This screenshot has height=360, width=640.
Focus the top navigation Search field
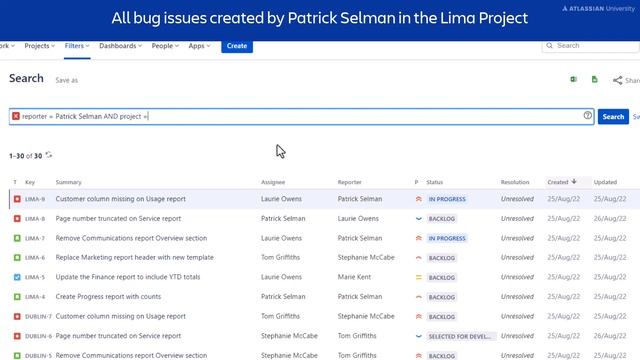pos(591,46)
